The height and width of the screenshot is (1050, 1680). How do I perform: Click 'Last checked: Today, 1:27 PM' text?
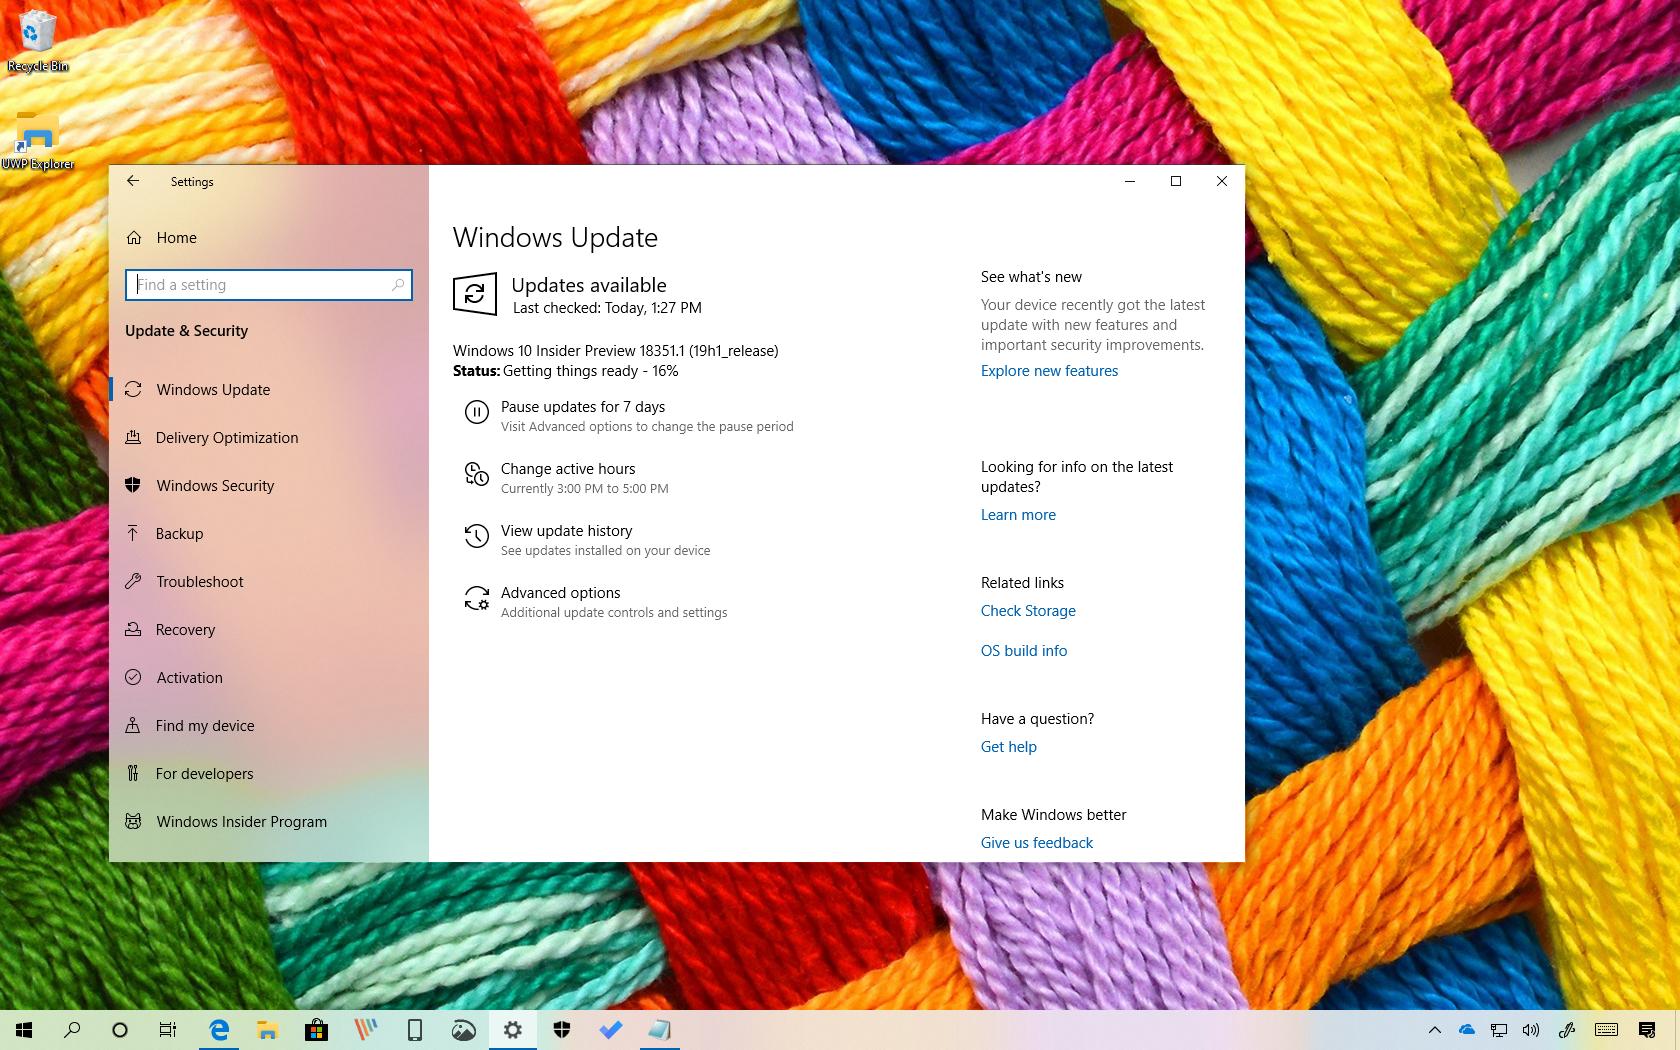[x=607, y=308]
